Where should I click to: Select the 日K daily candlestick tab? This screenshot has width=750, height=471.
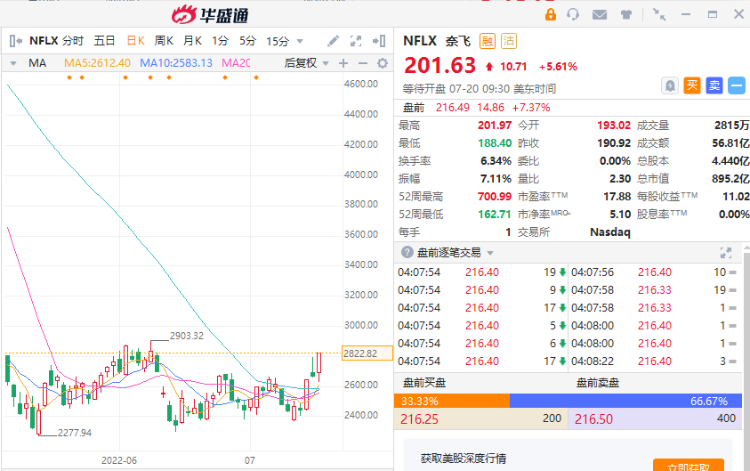click(x=135, y=41)
